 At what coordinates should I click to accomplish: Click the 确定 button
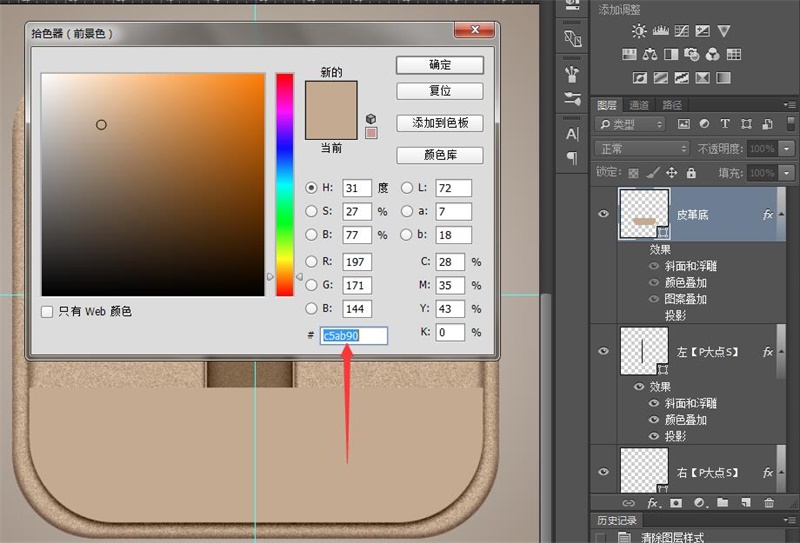(x=440, y=65)
